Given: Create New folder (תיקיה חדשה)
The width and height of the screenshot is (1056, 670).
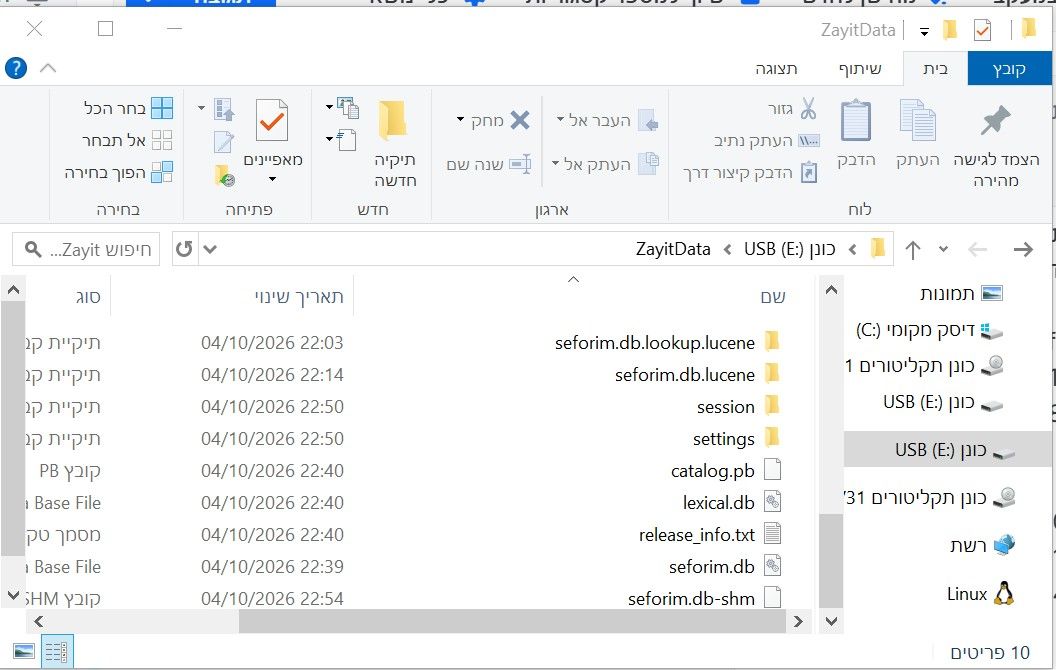Looking at the screenshot, I should point(394,143).
